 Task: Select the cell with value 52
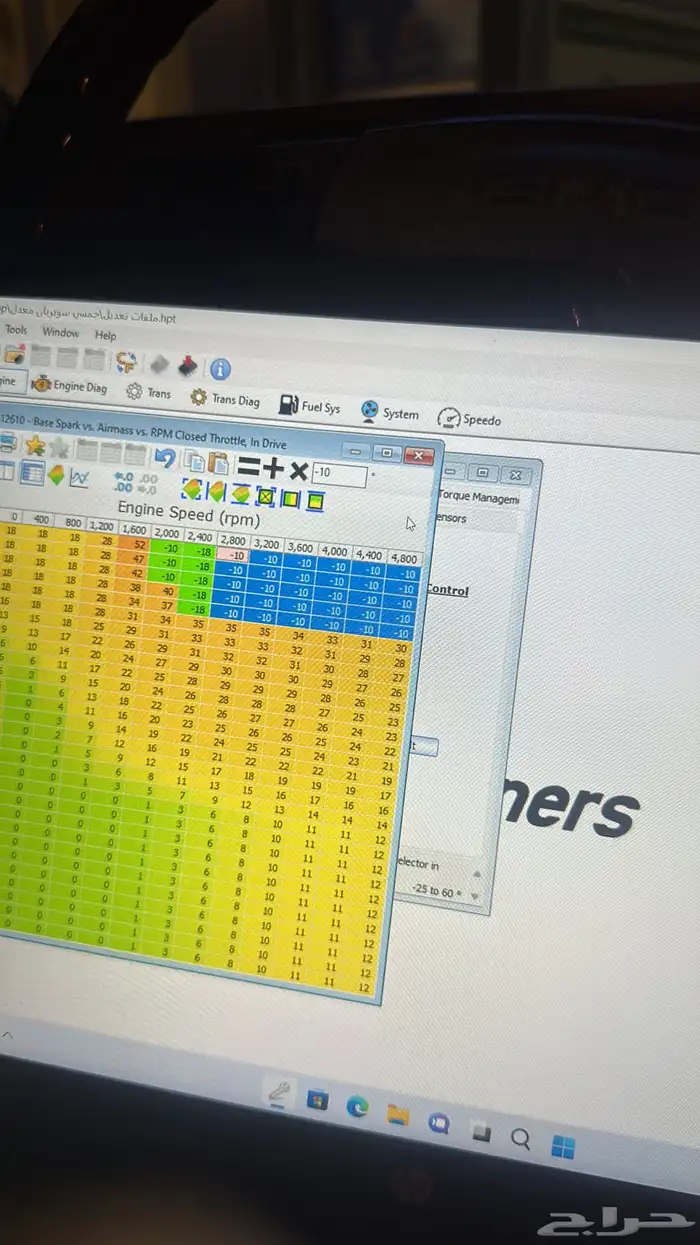(x=136, y=543)
